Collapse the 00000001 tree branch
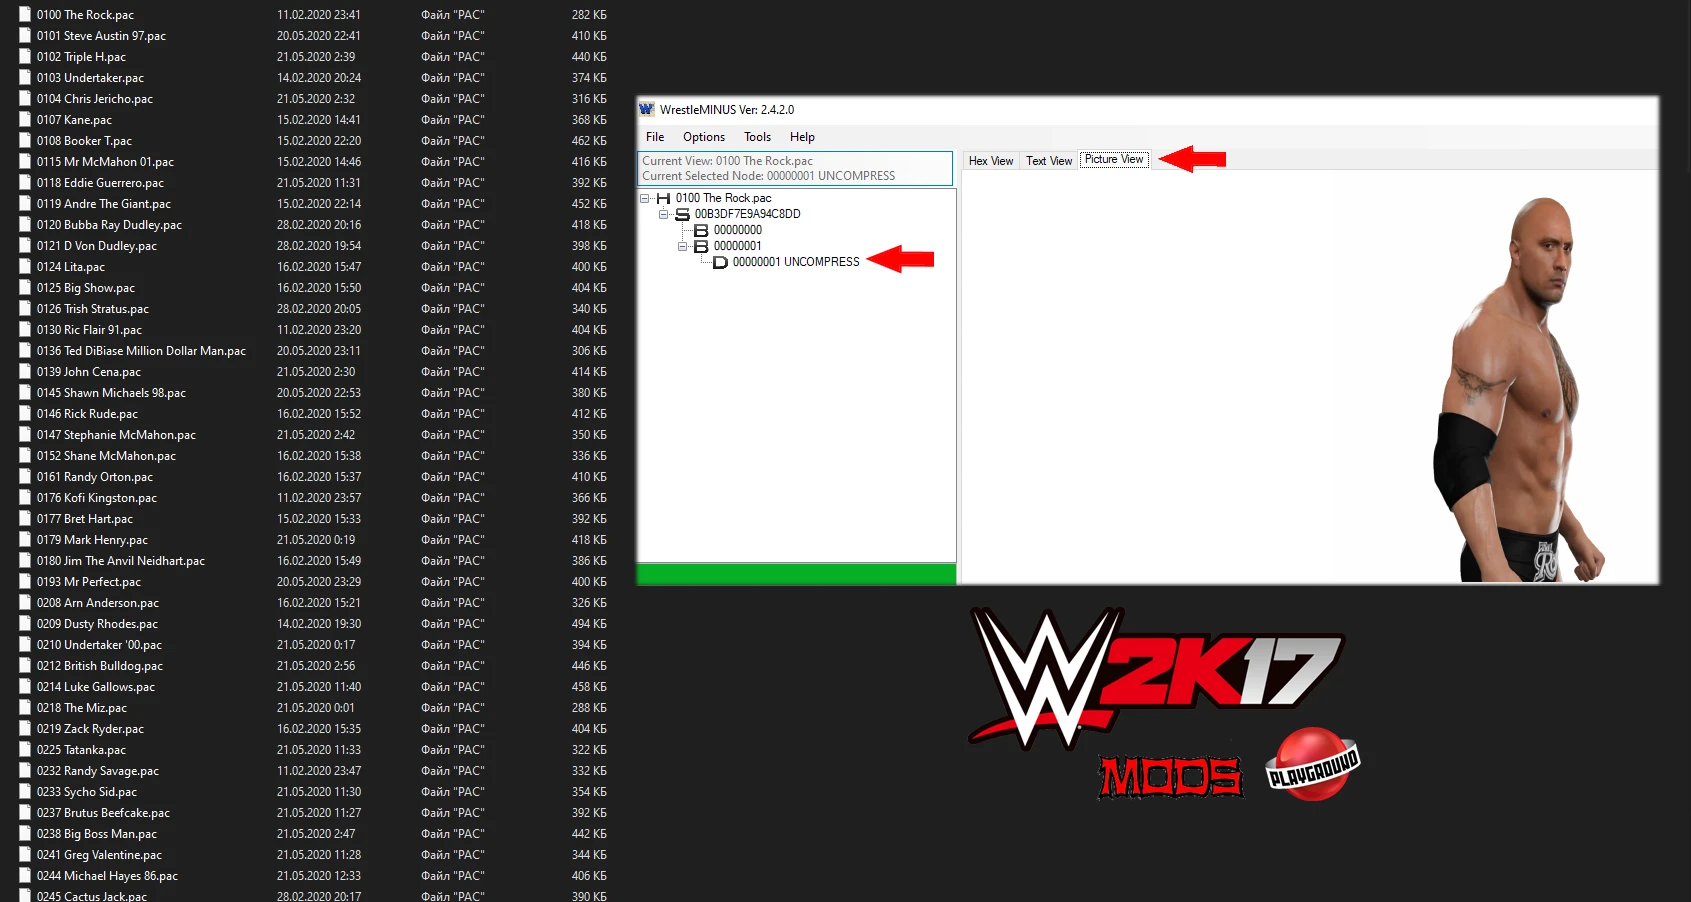 [x=681, y=246]
